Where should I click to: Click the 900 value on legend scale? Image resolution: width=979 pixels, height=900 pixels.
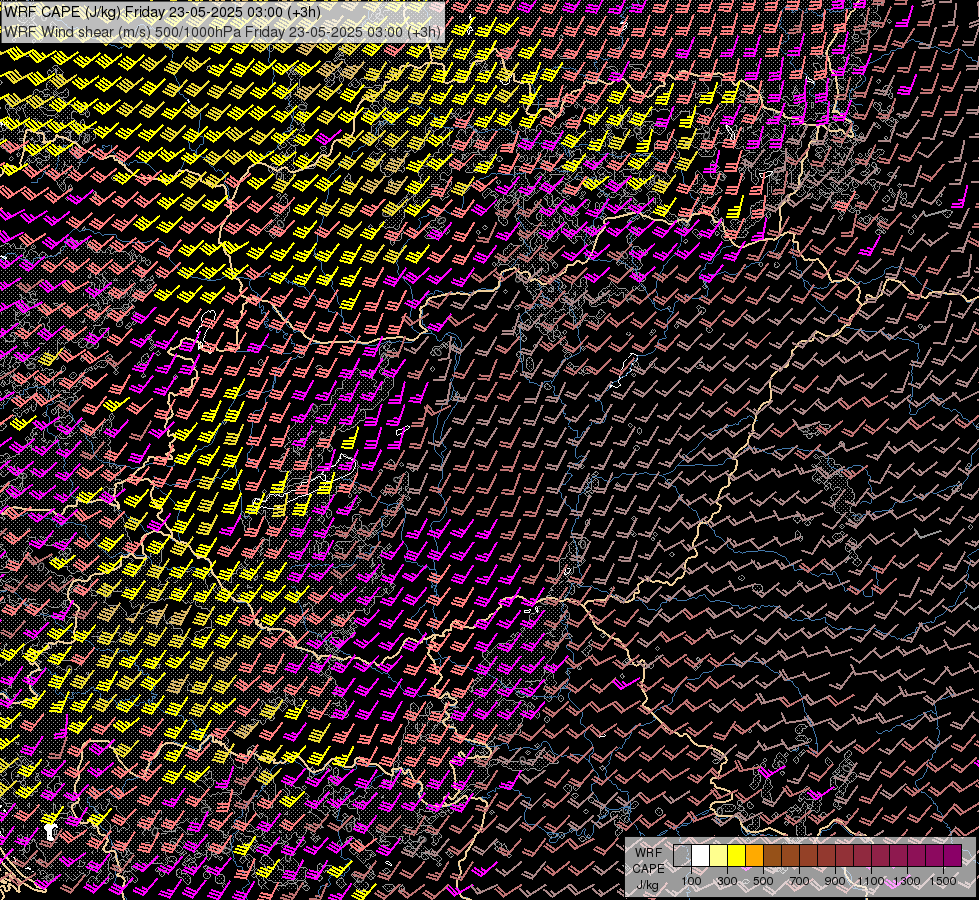click(x=835, y=881)
